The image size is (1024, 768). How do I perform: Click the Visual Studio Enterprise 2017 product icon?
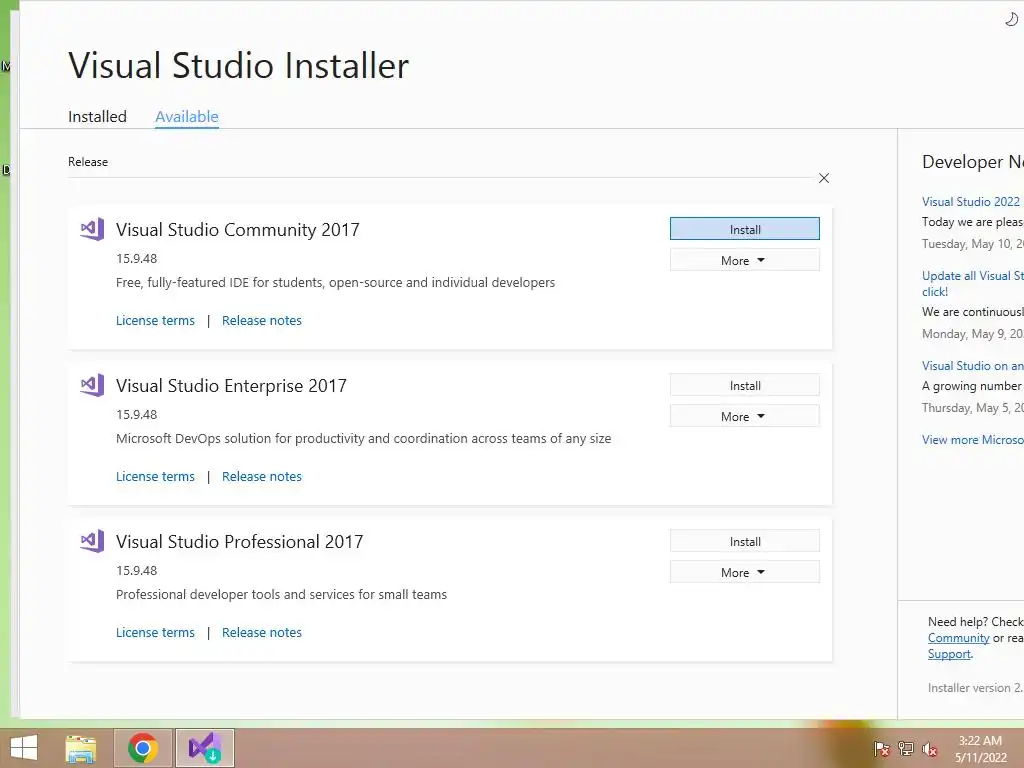point(92,385)
